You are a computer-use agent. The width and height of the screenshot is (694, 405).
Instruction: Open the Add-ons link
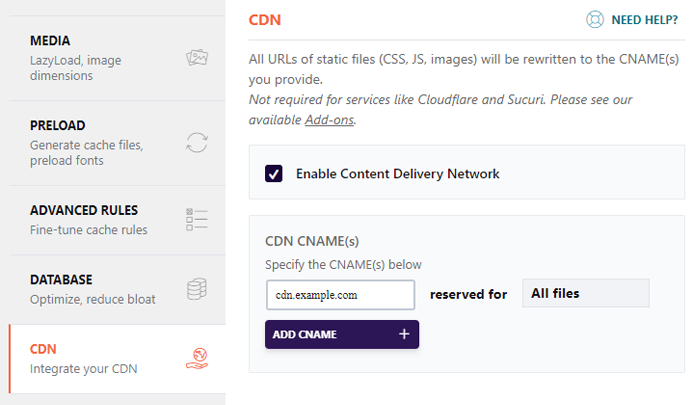pos(329,120)
